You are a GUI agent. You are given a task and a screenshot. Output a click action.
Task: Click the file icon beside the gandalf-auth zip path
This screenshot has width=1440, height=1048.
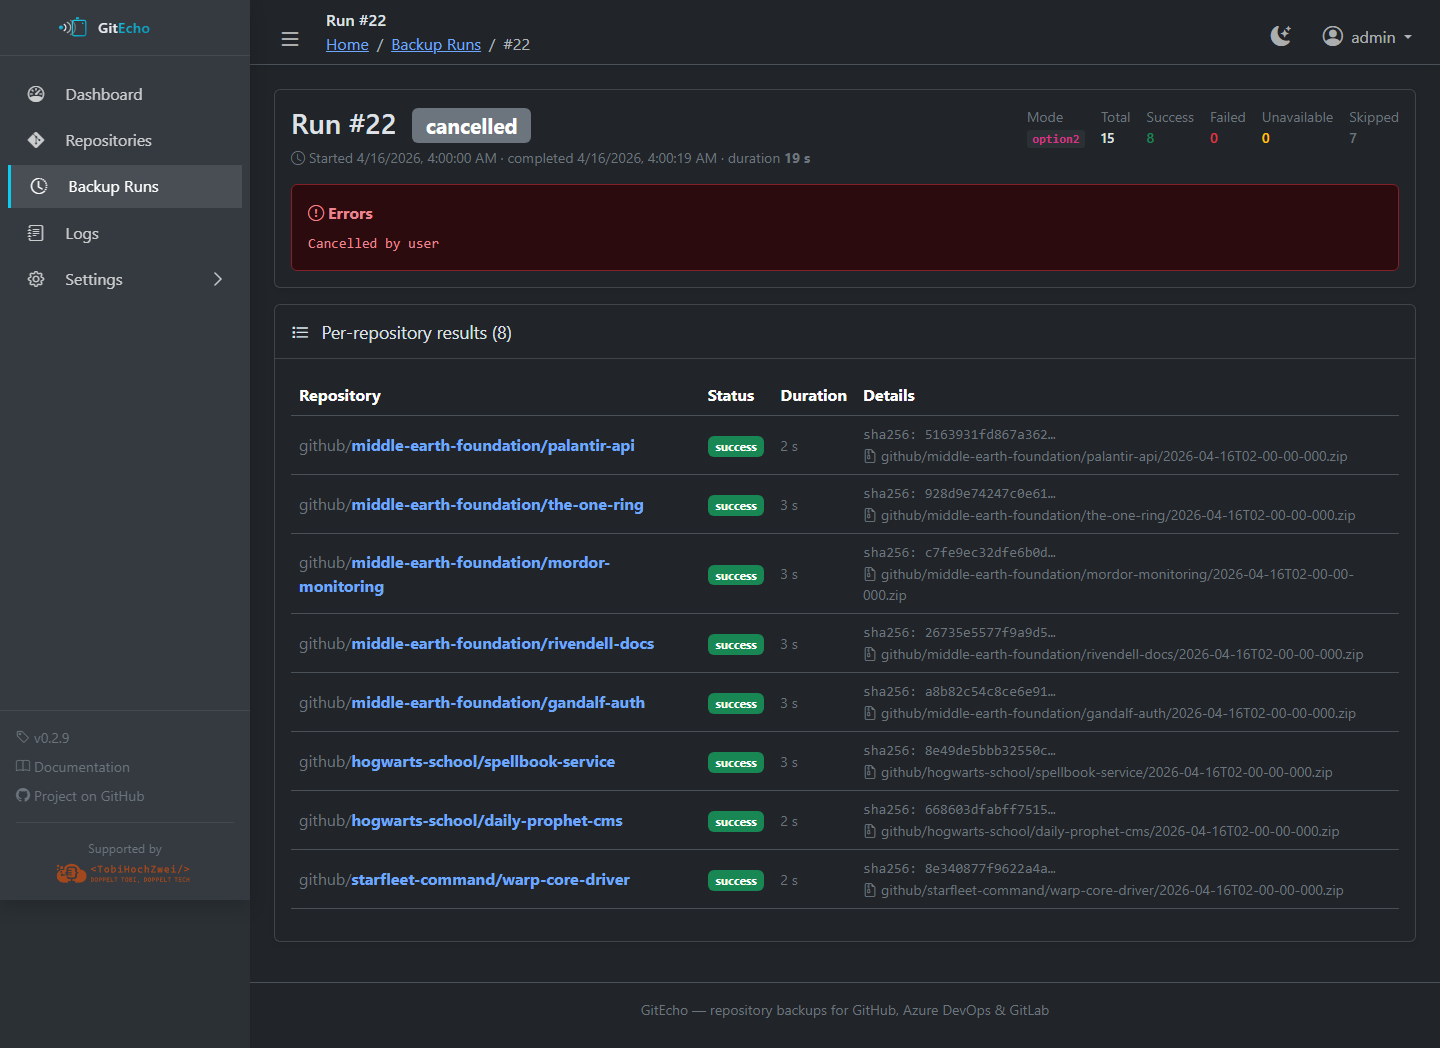[870, 714]
